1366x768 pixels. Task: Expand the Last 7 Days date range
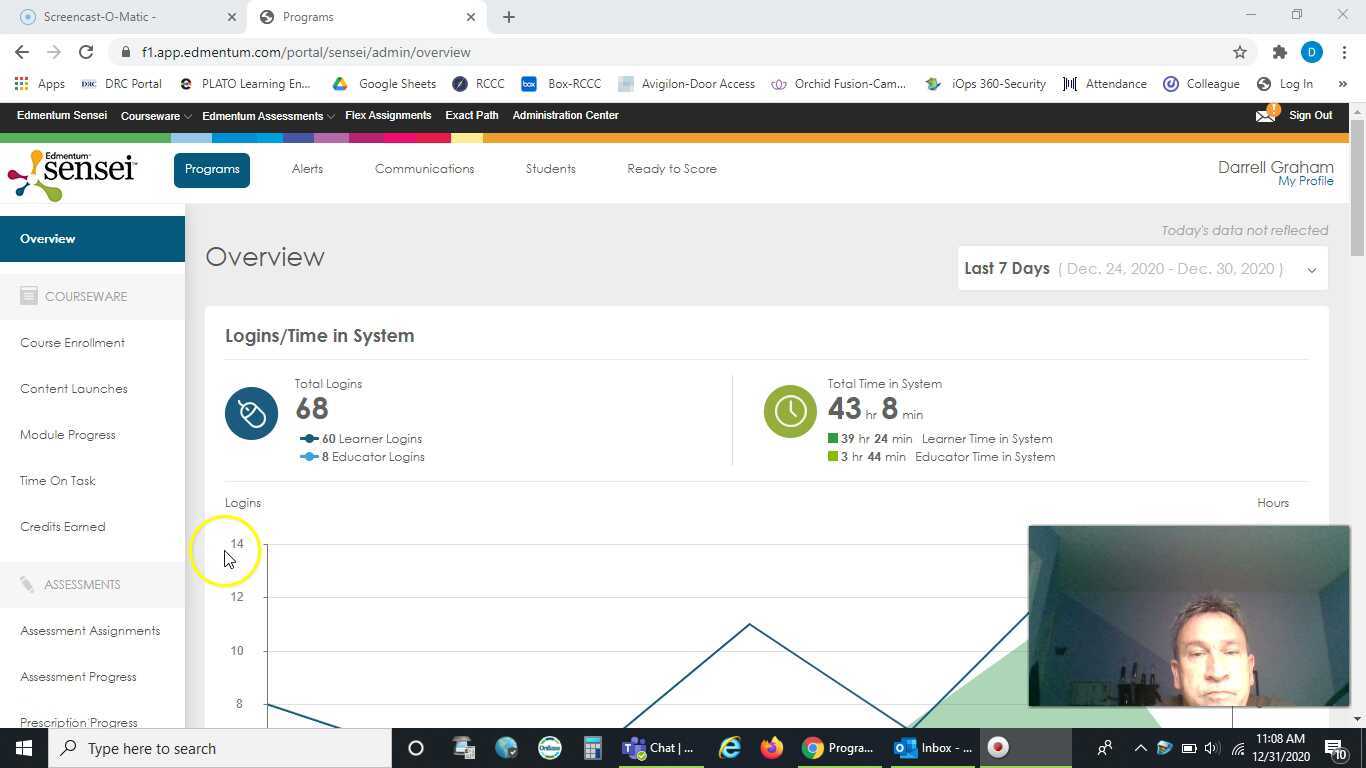pos(1142,269)
